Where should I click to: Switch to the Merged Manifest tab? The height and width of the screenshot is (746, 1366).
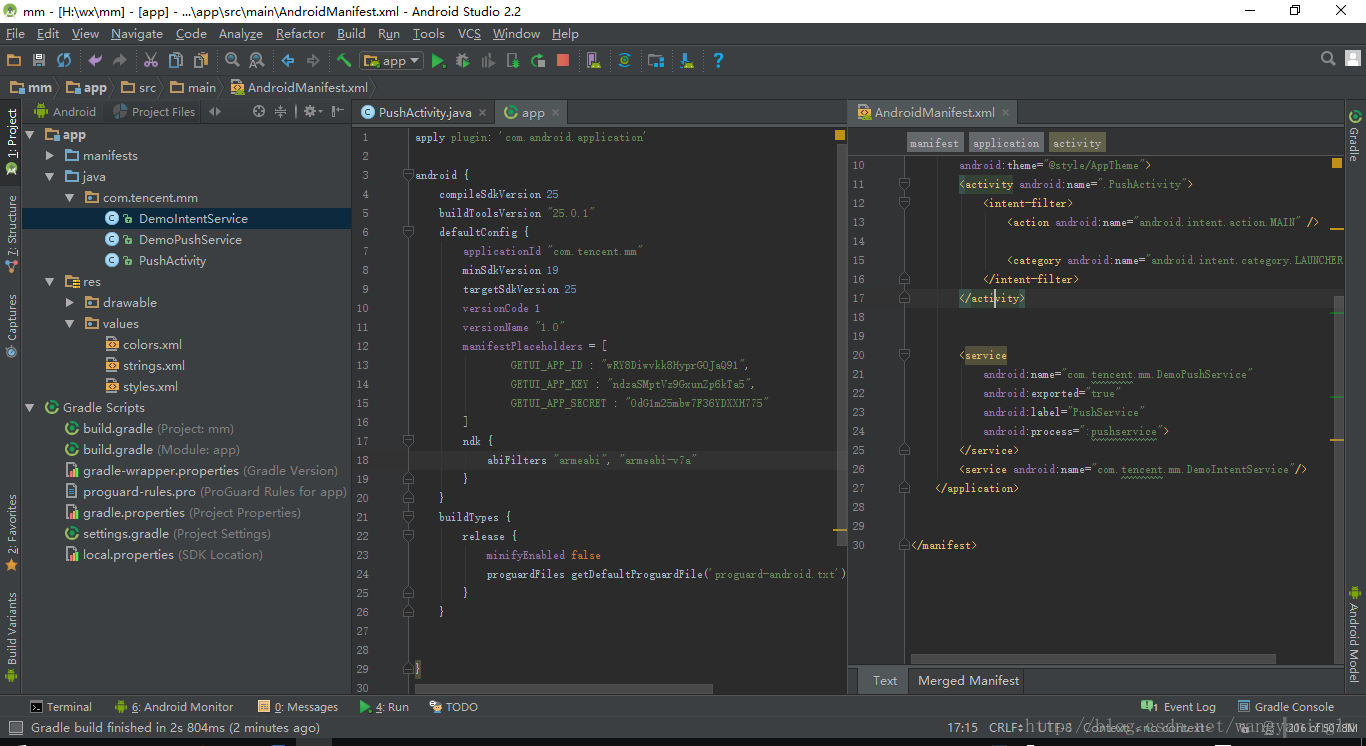968,681
